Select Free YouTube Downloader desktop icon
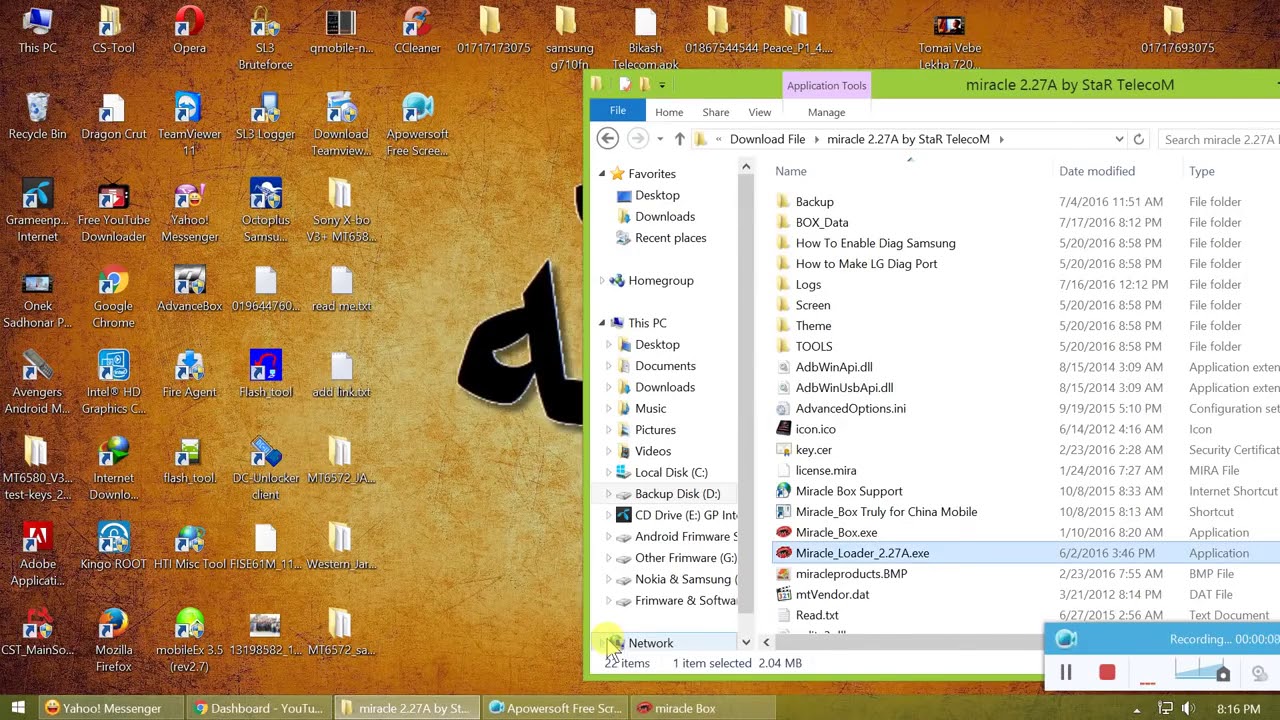1280x720 pixels. 113,210
